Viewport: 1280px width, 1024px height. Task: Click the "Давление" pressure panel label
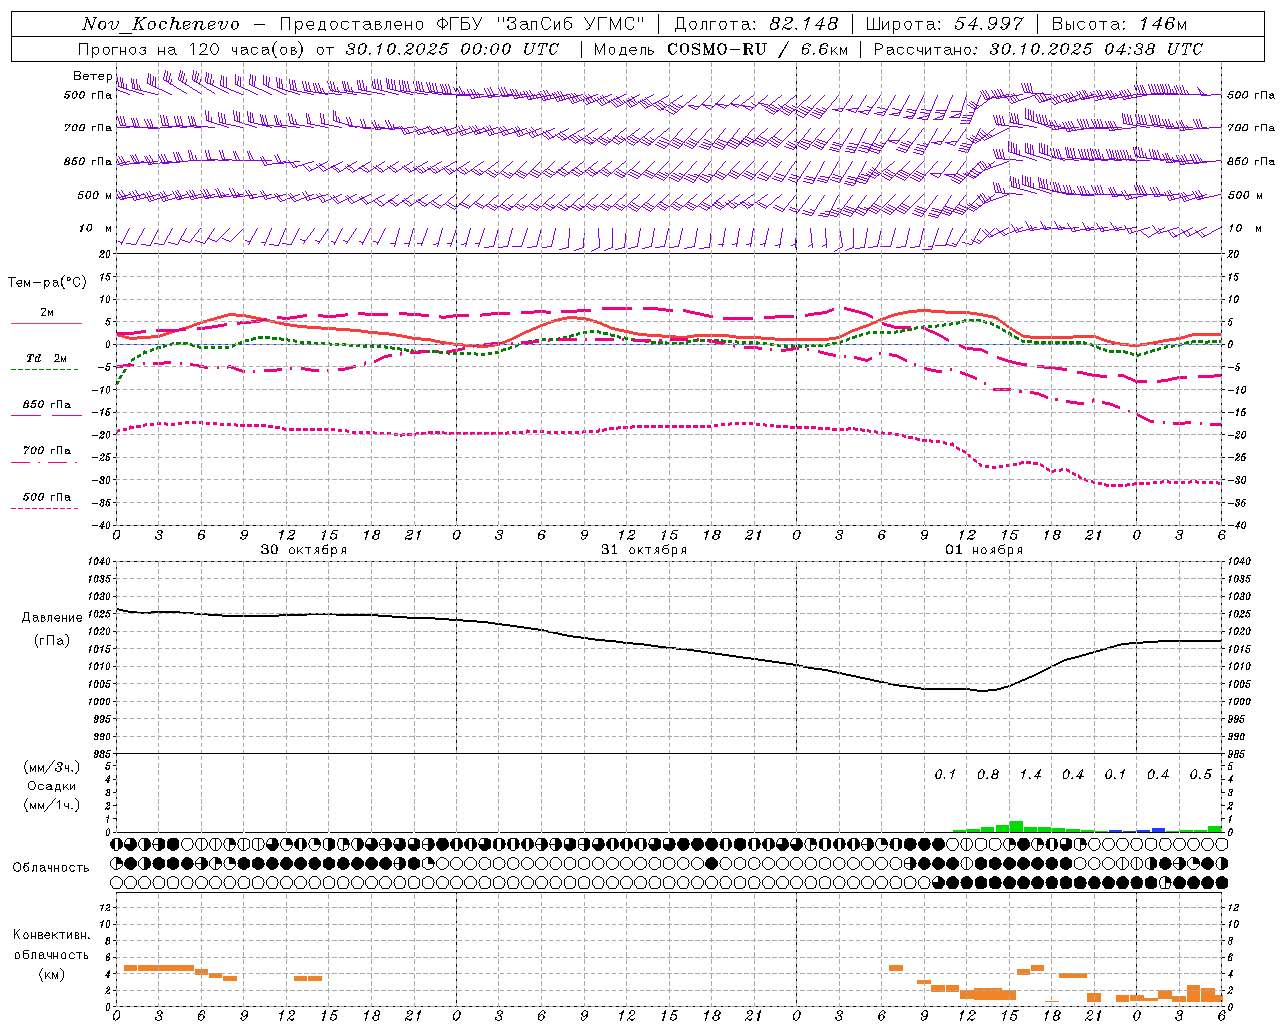(x=52, y=618)
